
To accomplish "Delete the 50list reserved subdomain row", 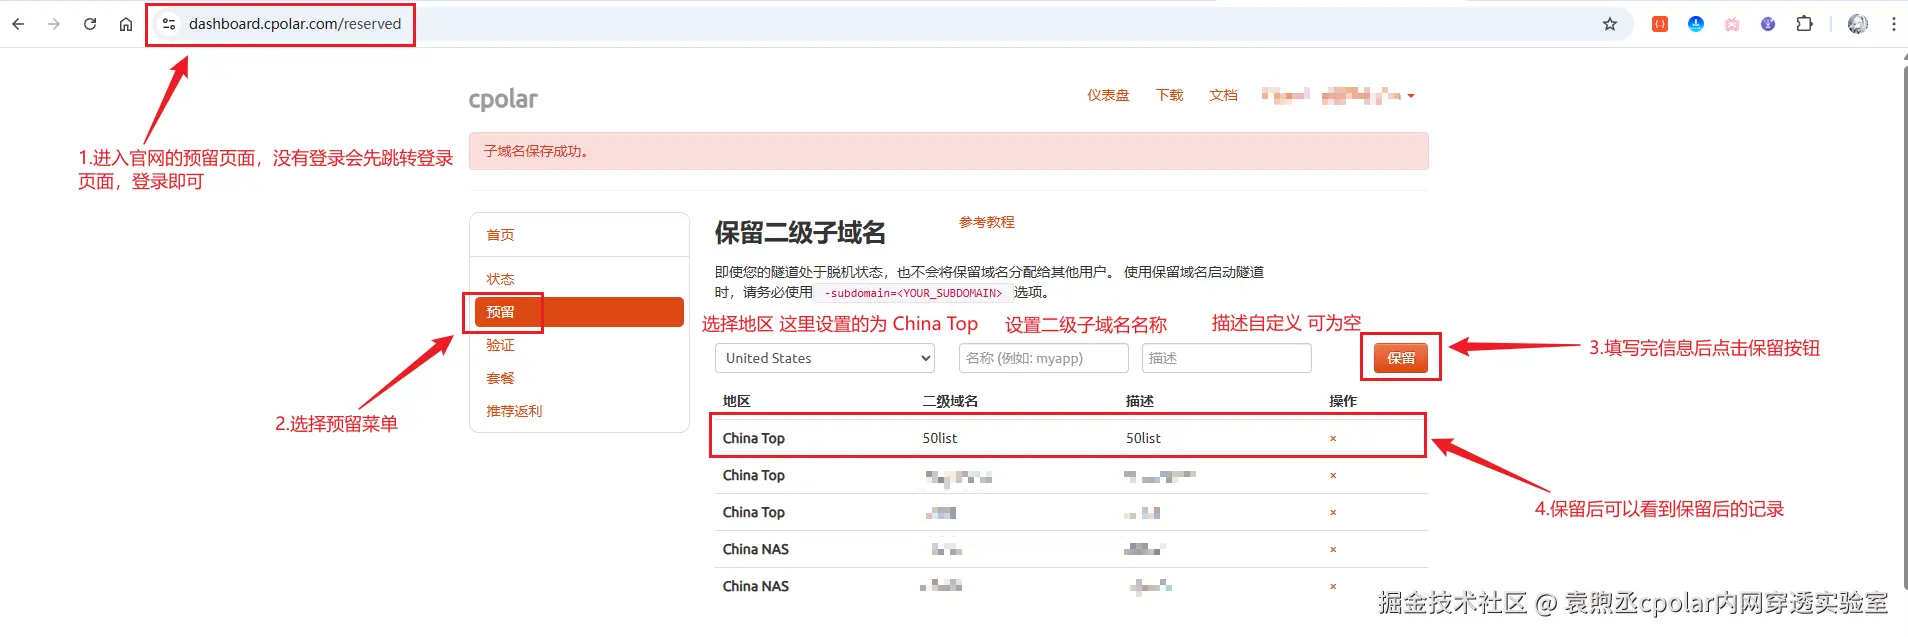I will [1333, 439].
